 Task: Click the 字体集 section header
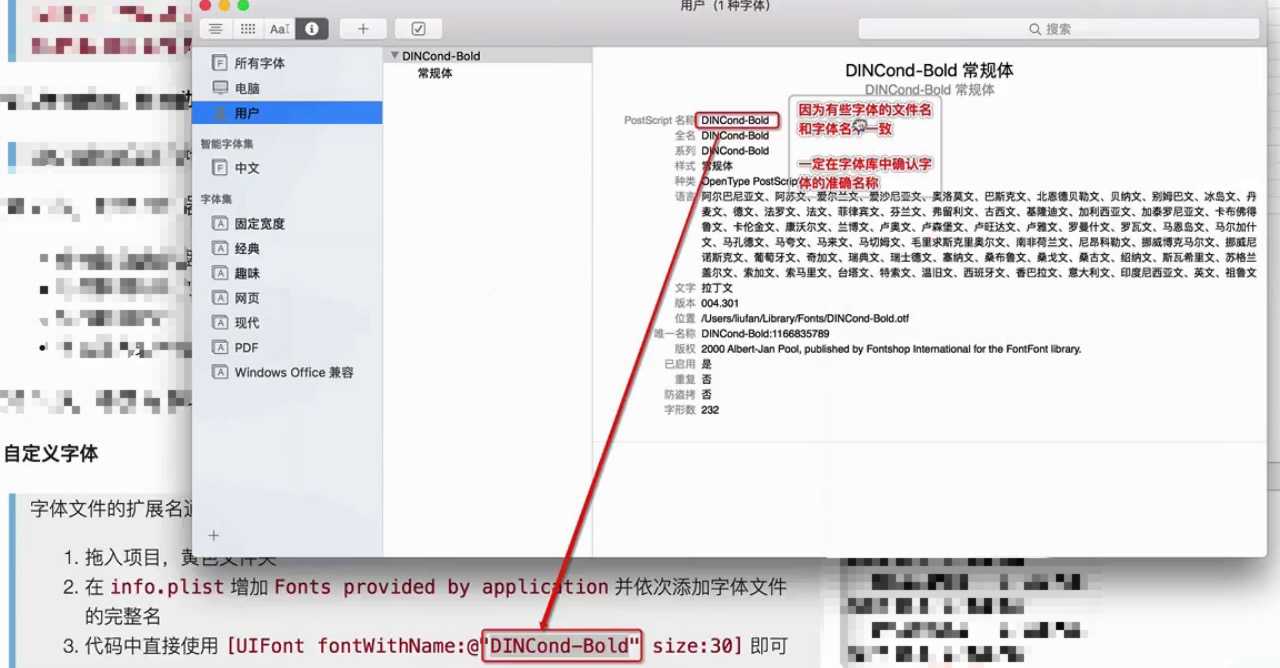click(x=217, y=199)
